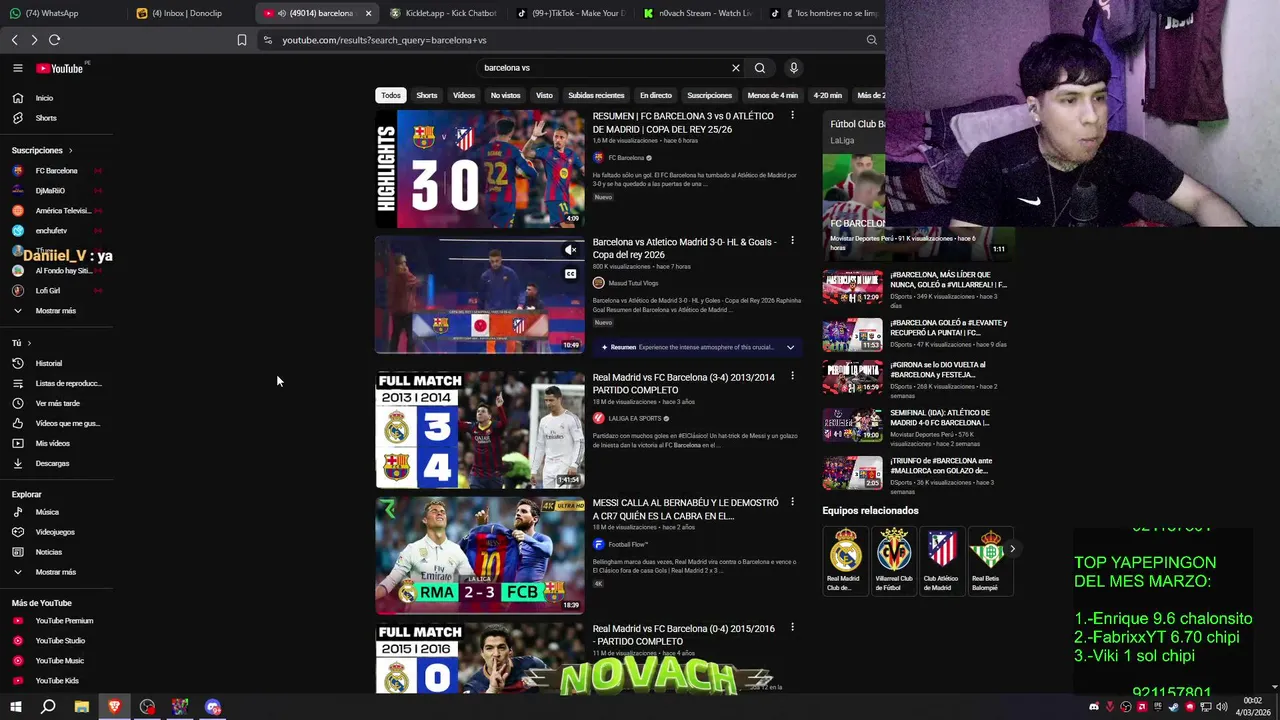
Task: Unmute the Barcelona vs Atletico preview
Action: pyautogui.click(x=570, y=250)
